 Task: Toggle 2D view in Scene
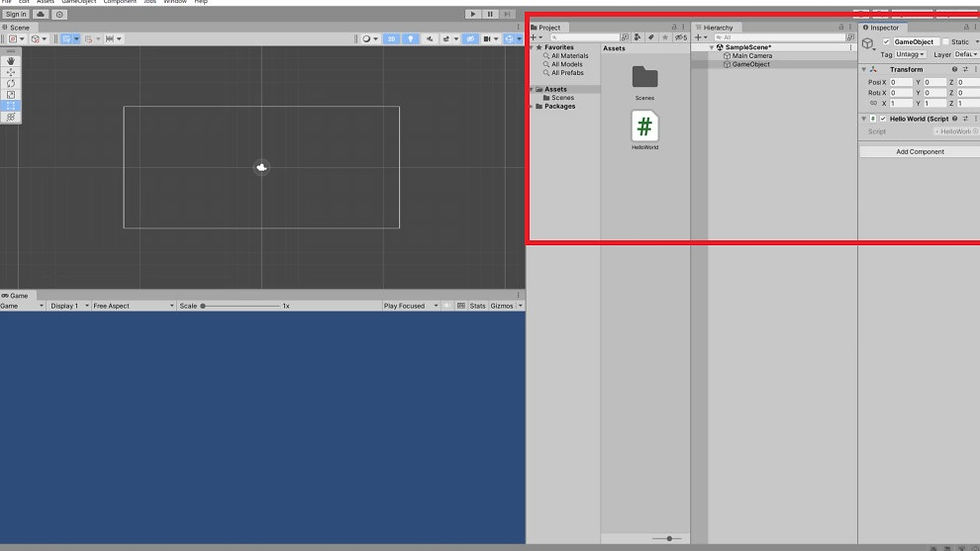(391, 39)
